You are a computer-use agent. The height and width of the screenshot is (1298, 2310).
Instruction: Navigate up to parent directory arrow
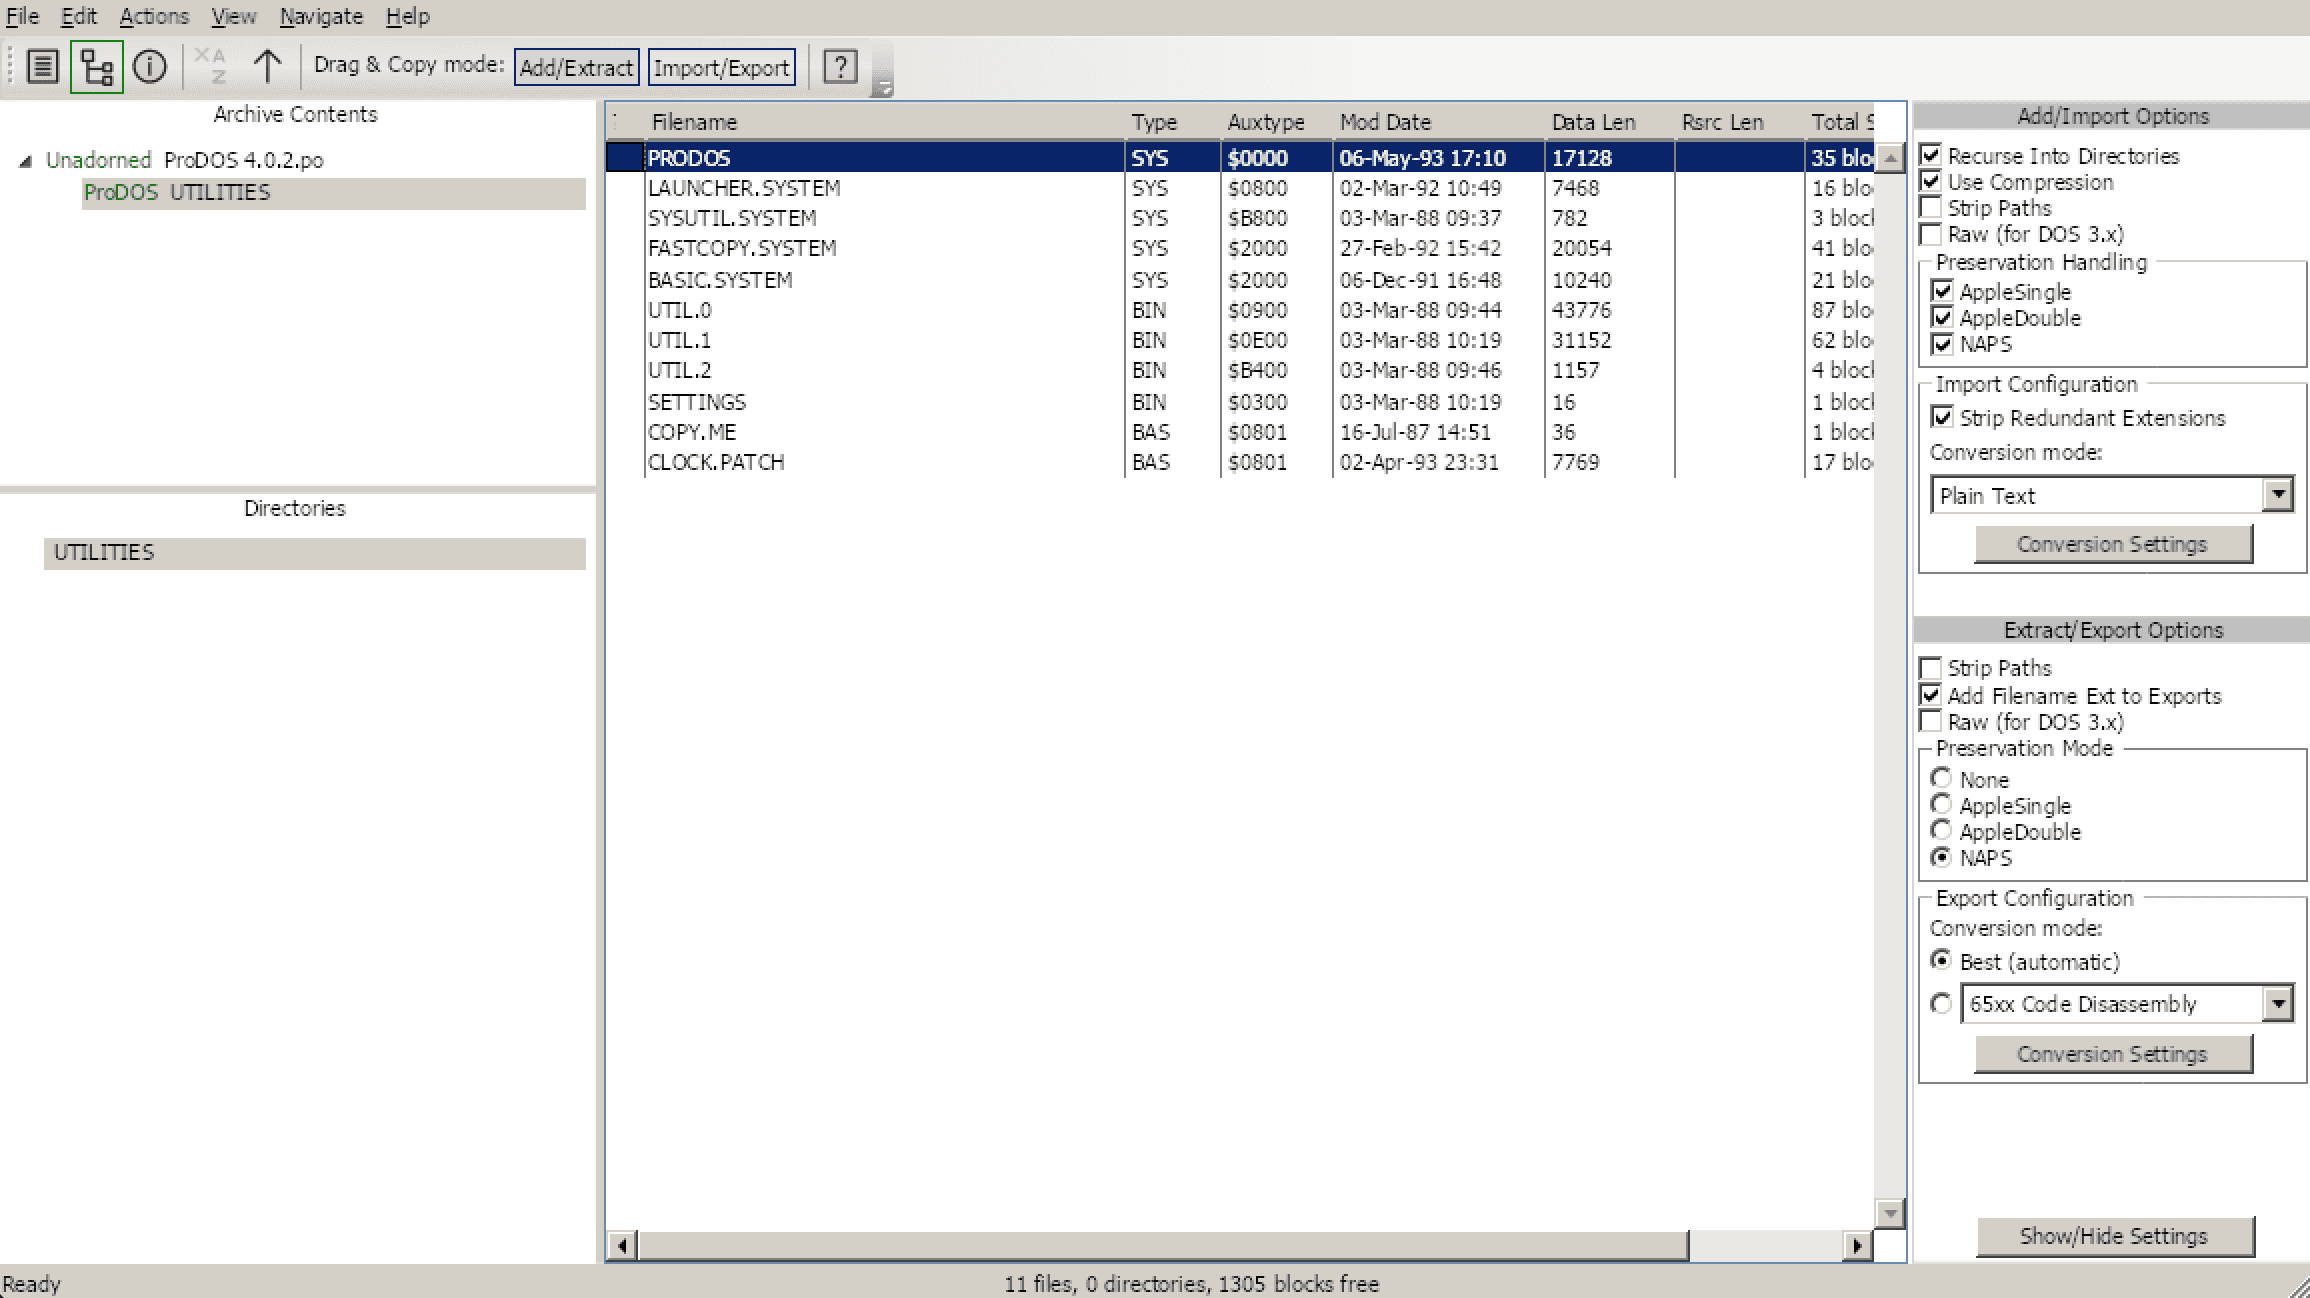click(x=267, y=67)
